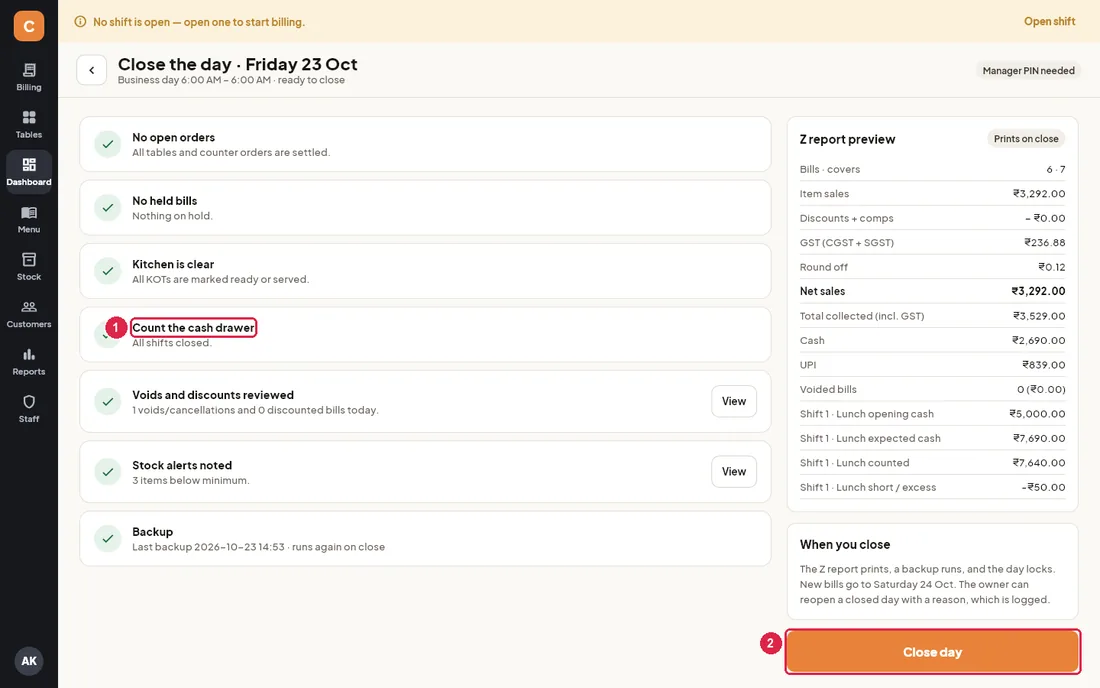Click the orange C app logo

(x=29, y=26)
